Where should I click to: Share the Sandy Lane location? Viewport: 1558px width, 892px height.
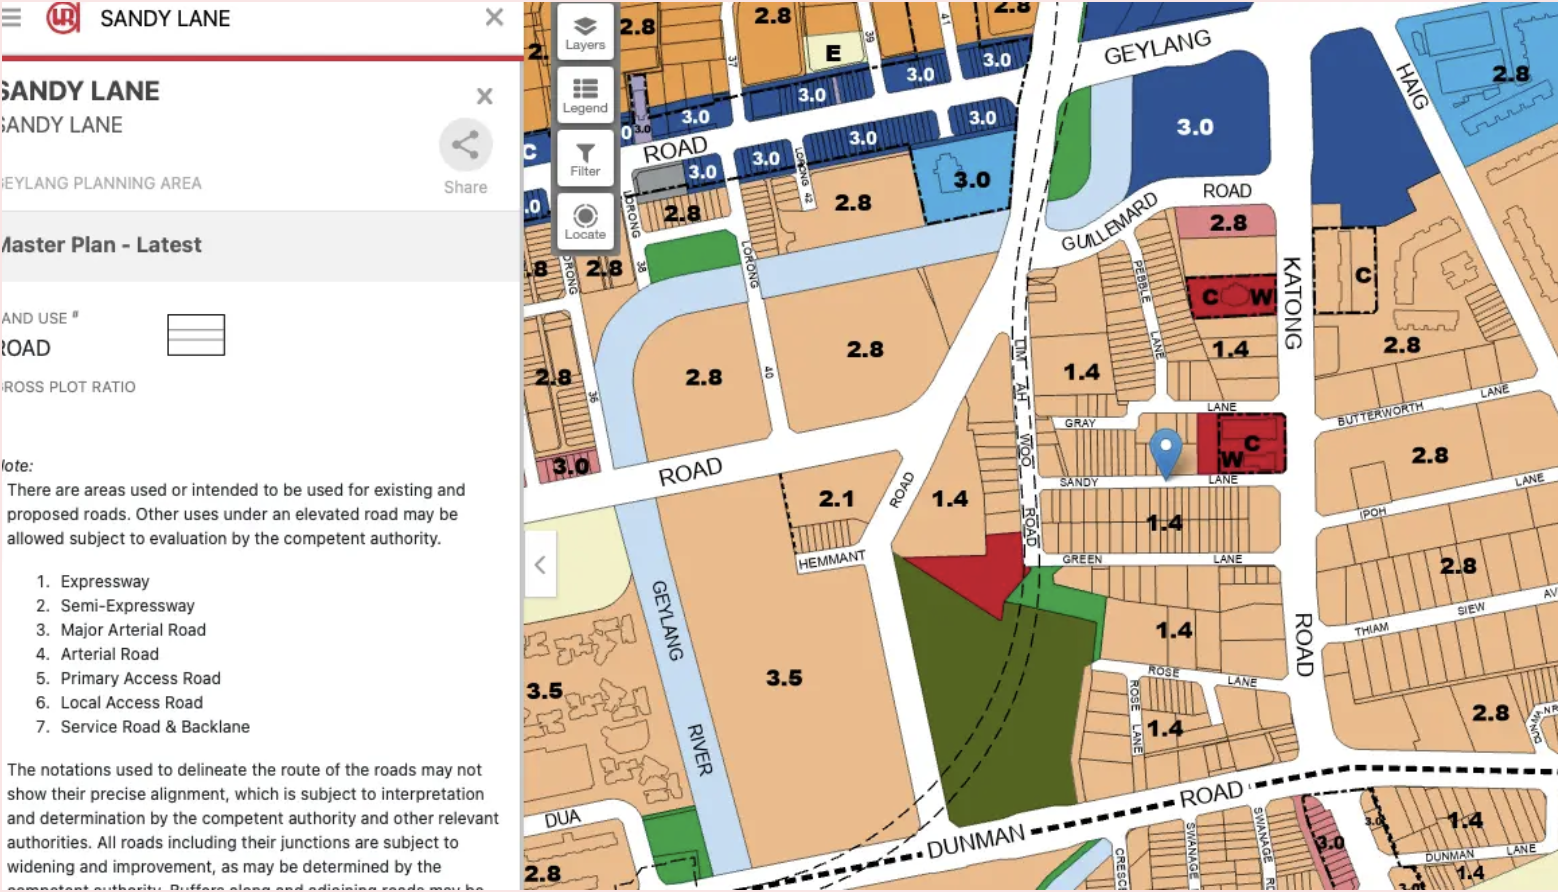[x=465, y=157]
